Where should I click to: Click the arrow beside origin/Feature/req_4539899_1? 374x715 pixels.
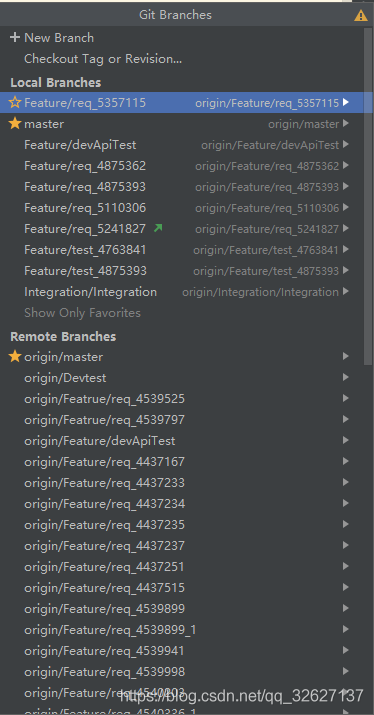tap(346, 629)
